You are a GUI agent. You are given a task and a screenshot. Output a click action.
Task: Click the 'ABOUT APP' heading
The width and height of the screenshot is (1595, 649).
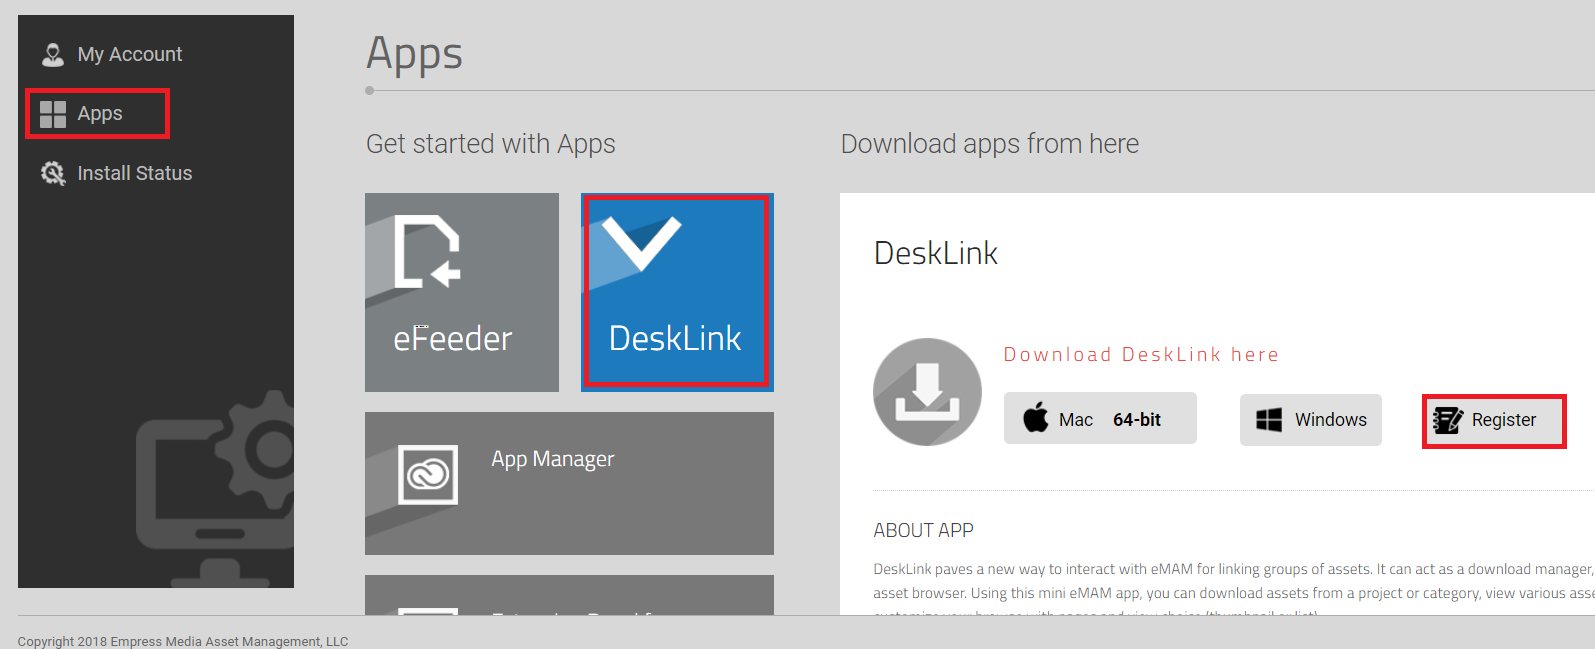(x=923, y=531)
